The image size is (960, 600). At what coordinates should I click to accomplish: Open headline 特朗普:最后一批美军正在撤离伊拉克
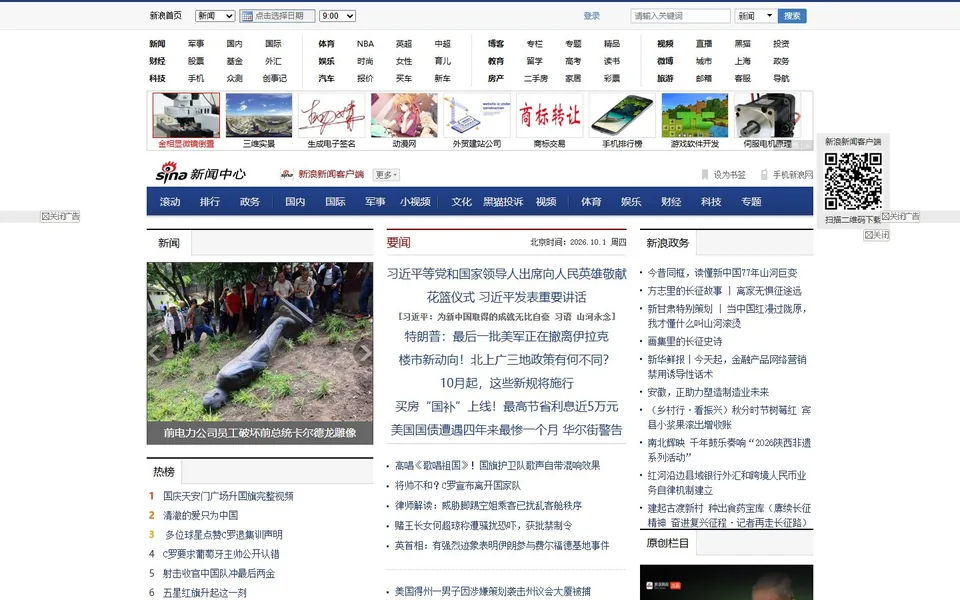(506, 337)
